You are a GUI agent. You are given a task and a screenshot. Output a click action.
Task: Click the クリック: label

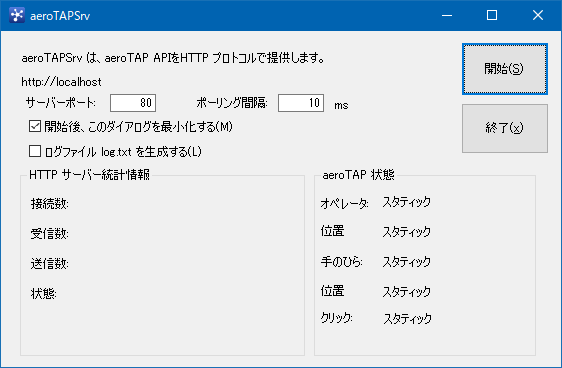[337, 318]
